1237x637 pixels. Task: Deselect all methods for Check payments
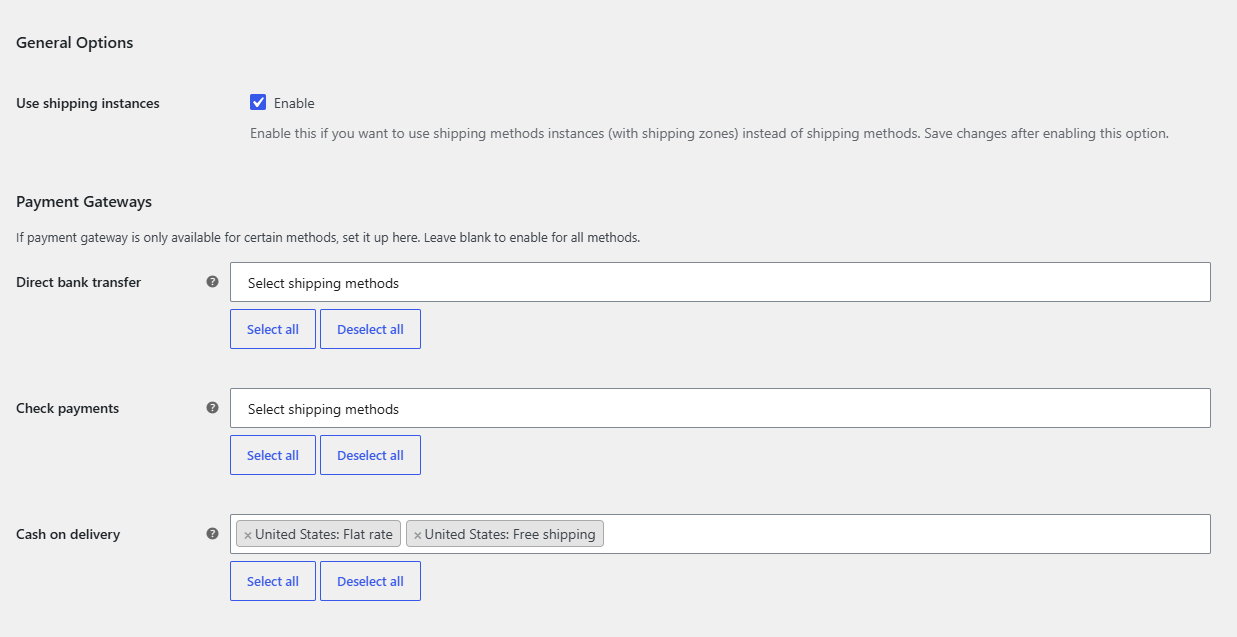[x=370, y=455]
